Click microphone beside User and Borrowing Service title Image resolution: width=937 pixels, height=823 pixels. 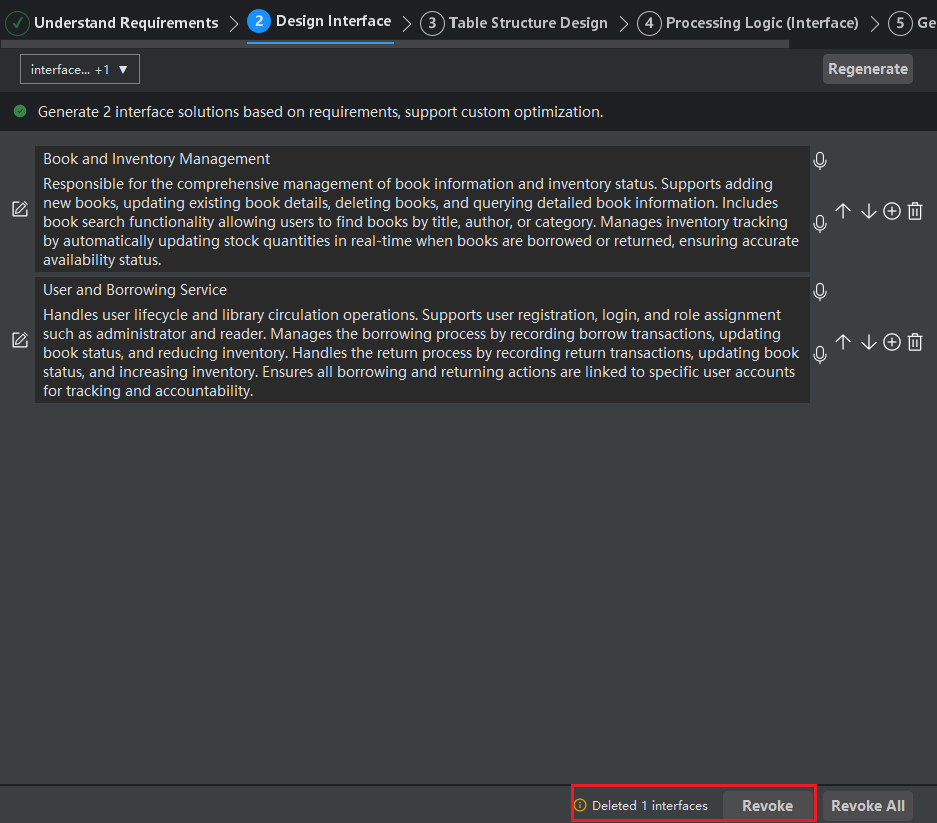(x=820, y=292)
